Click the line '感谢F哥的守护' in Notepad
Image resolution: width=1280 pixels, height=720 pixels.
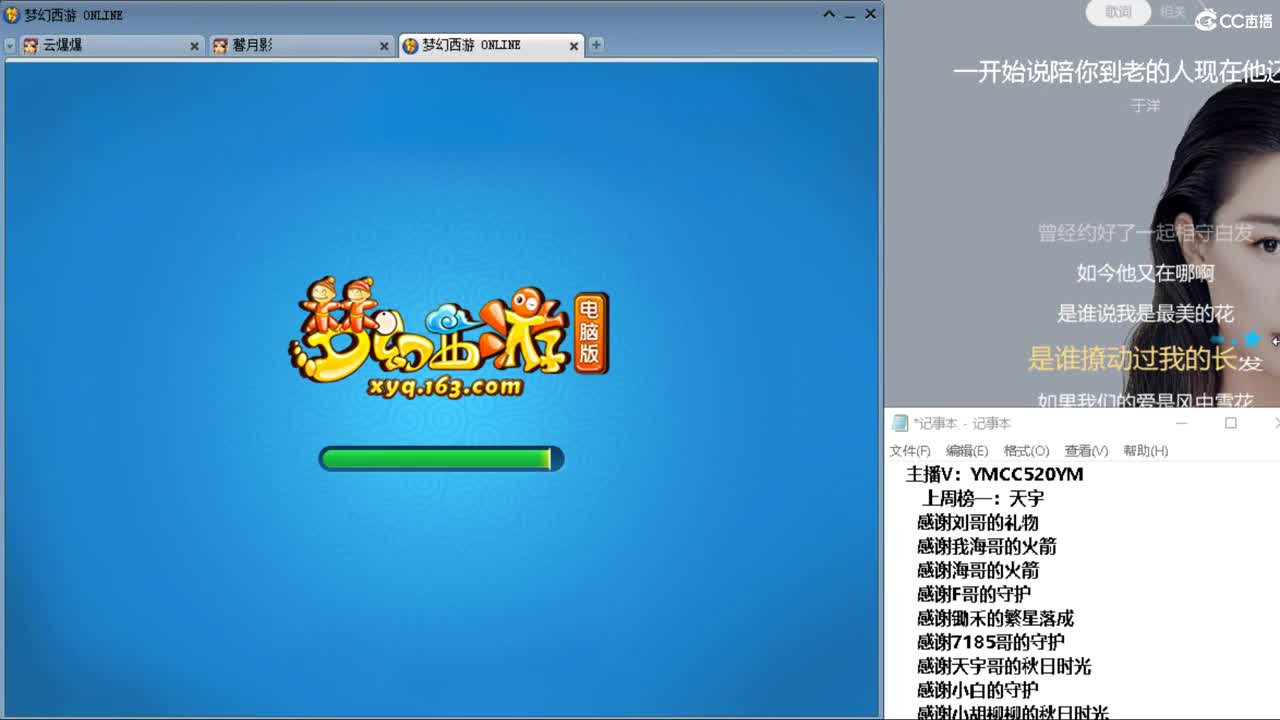[x=974, y=594]
